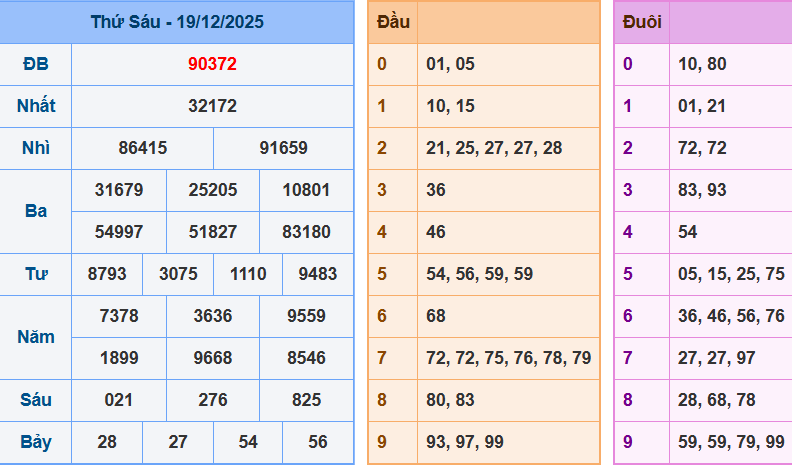Click the Đầu table value 01, 05
The image size is (792, 465).
tap(451, 64)
